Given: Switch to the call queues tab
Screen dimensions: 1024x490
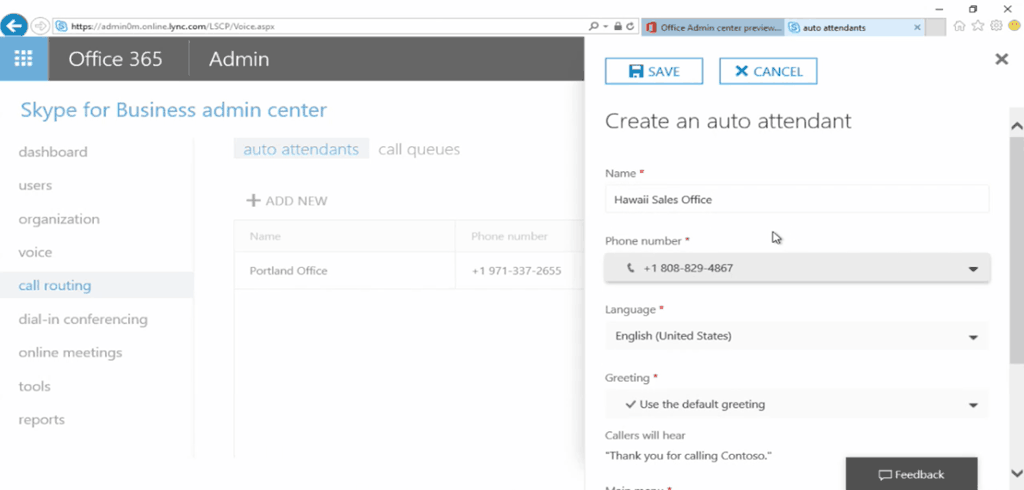Looking at the screenshot, I should pos(419,150).
